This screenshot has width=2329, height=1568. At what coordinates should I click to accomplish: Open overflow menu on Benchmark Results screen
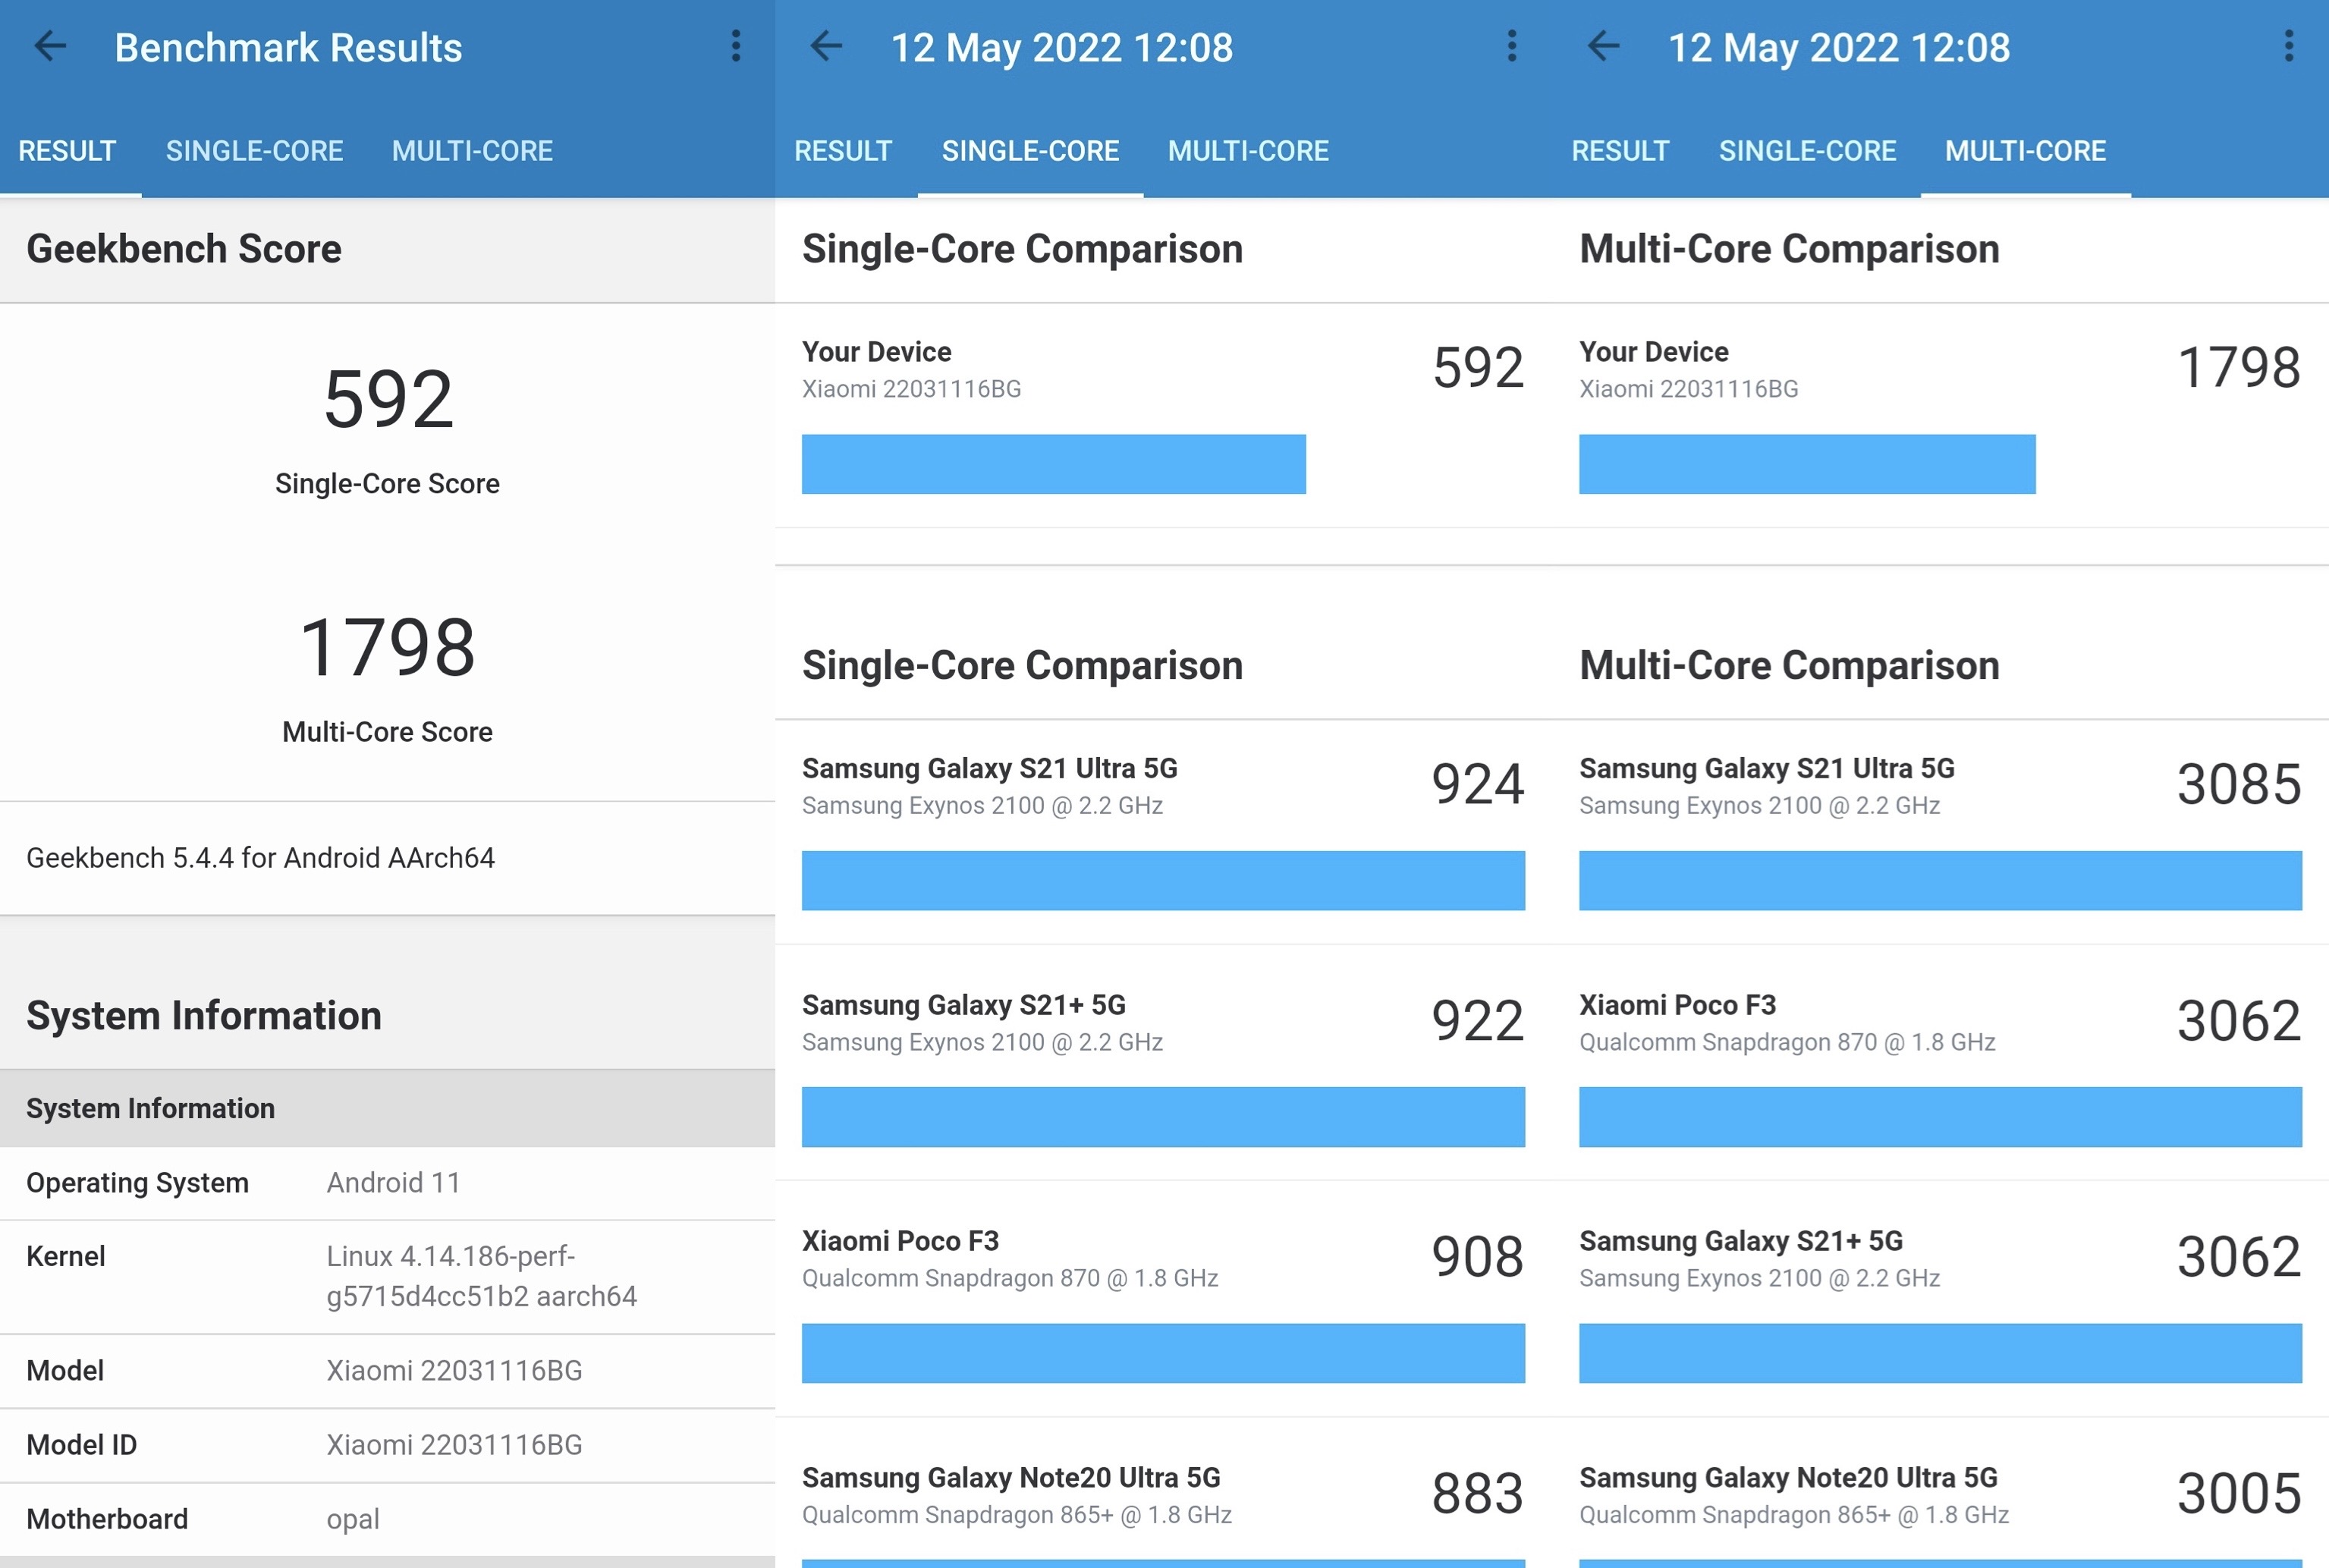click(x=736, y=47)
